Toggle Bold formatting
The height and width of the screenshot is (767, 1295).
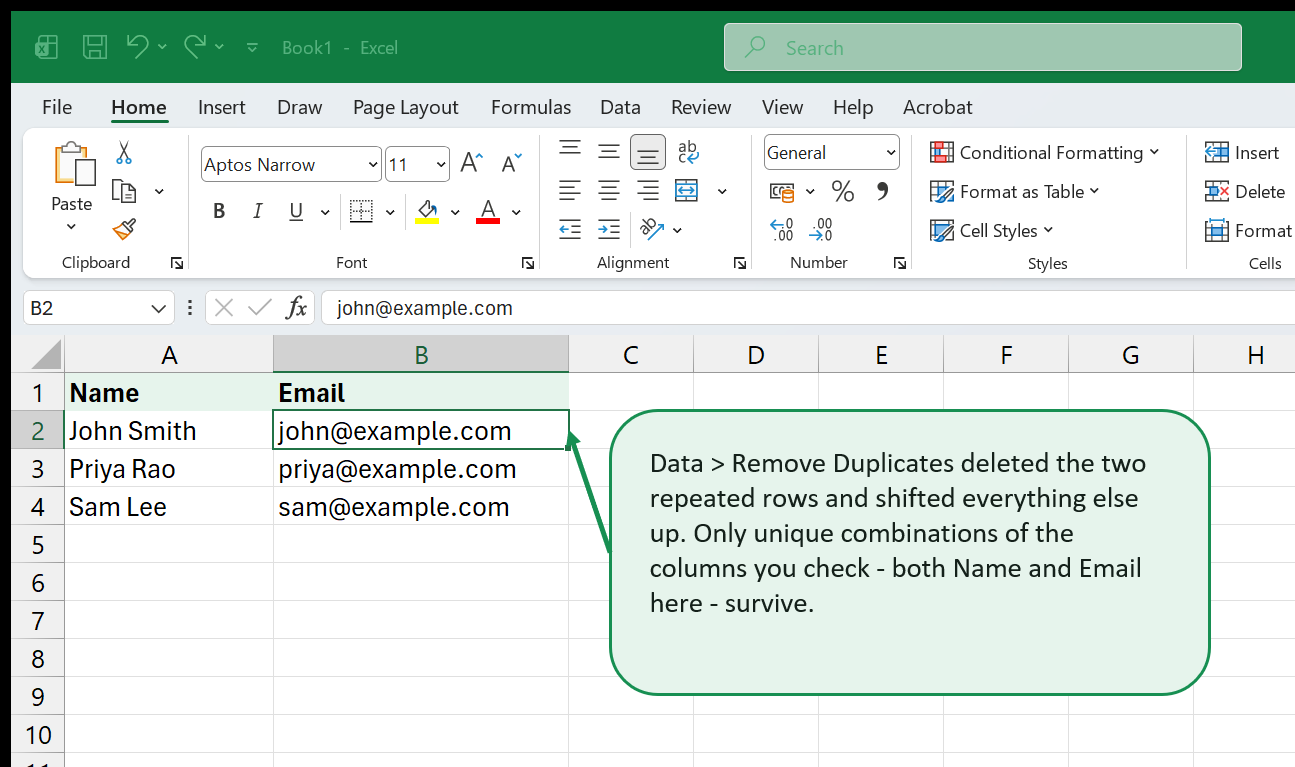219,211
